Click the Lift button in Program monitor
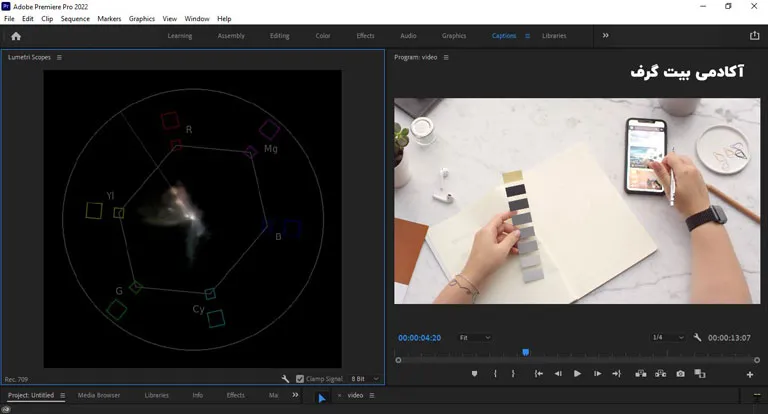Viewport: 768px width, 414px height. point(639,374)
